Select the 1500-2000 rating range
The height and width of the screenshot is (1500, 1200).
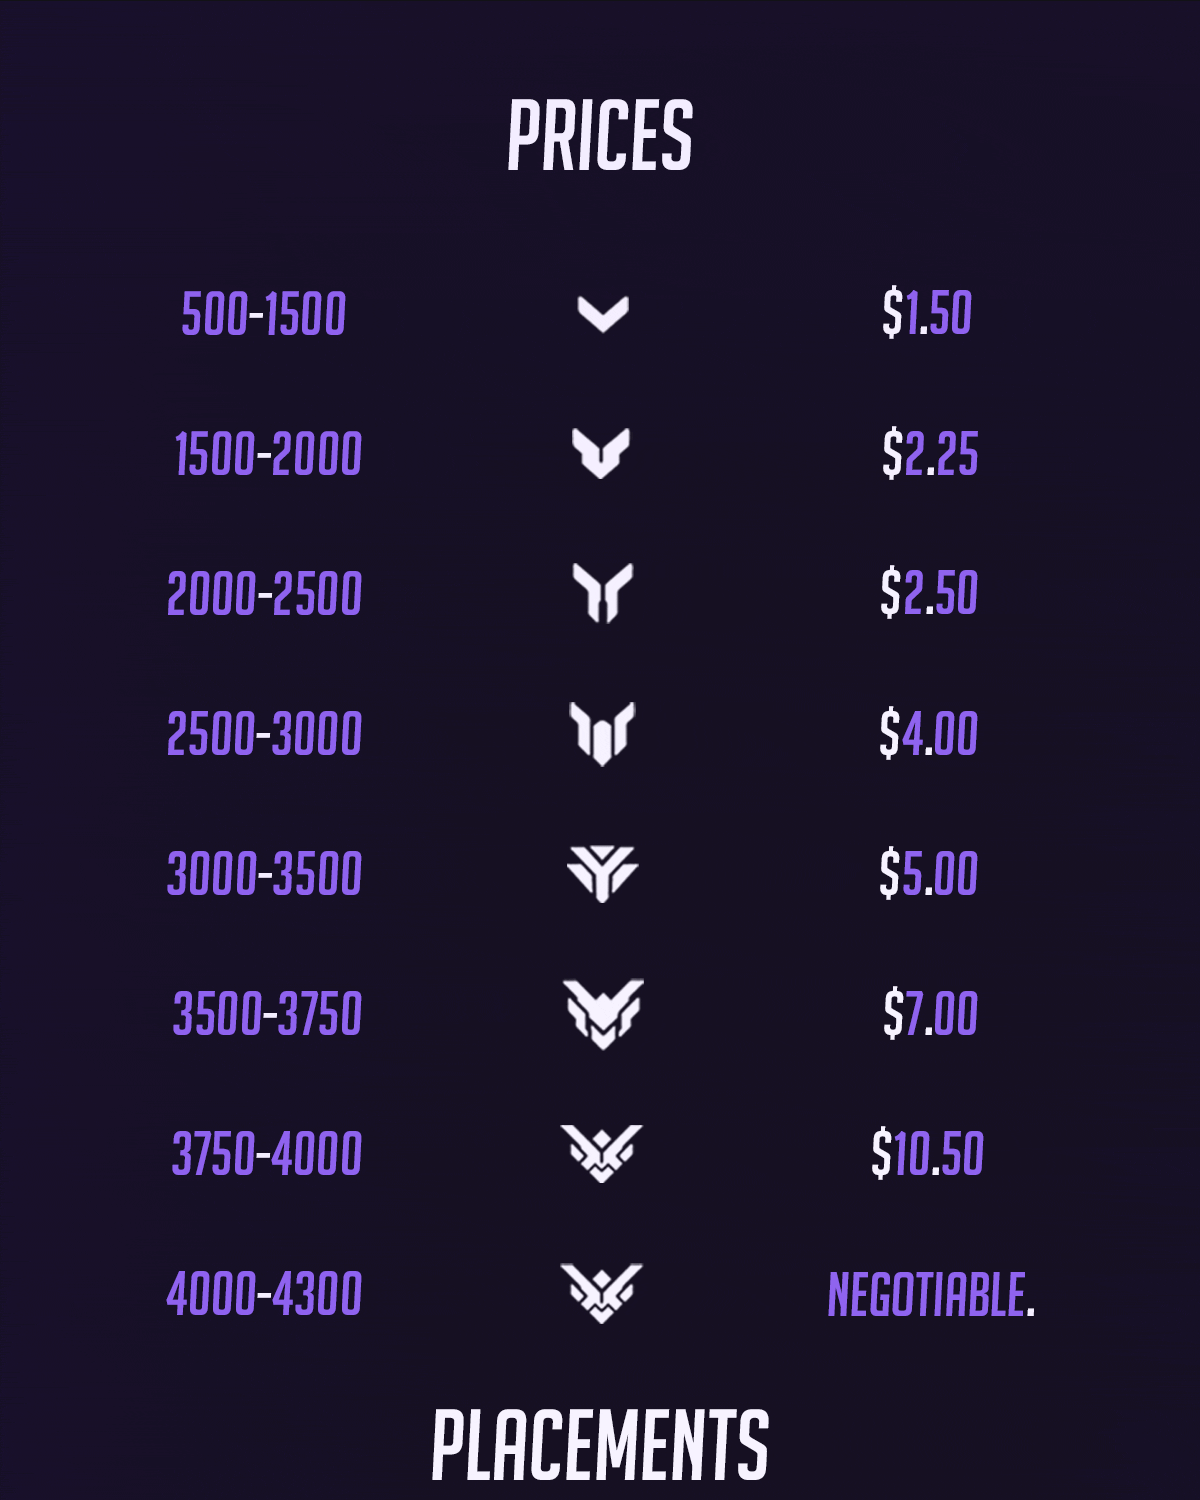click(x=268, y=454)
